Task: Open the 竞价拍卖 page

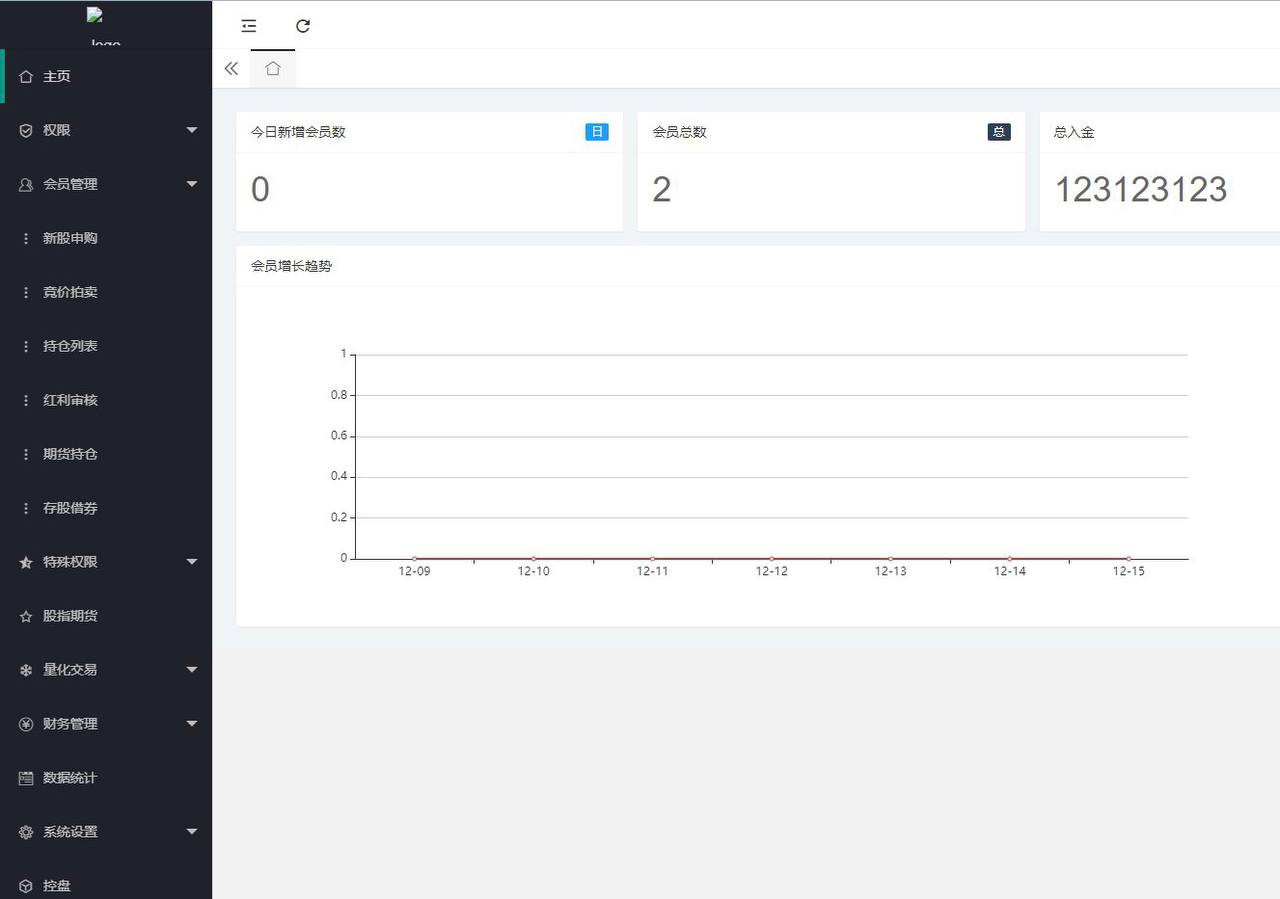Action: click(70, 292)
